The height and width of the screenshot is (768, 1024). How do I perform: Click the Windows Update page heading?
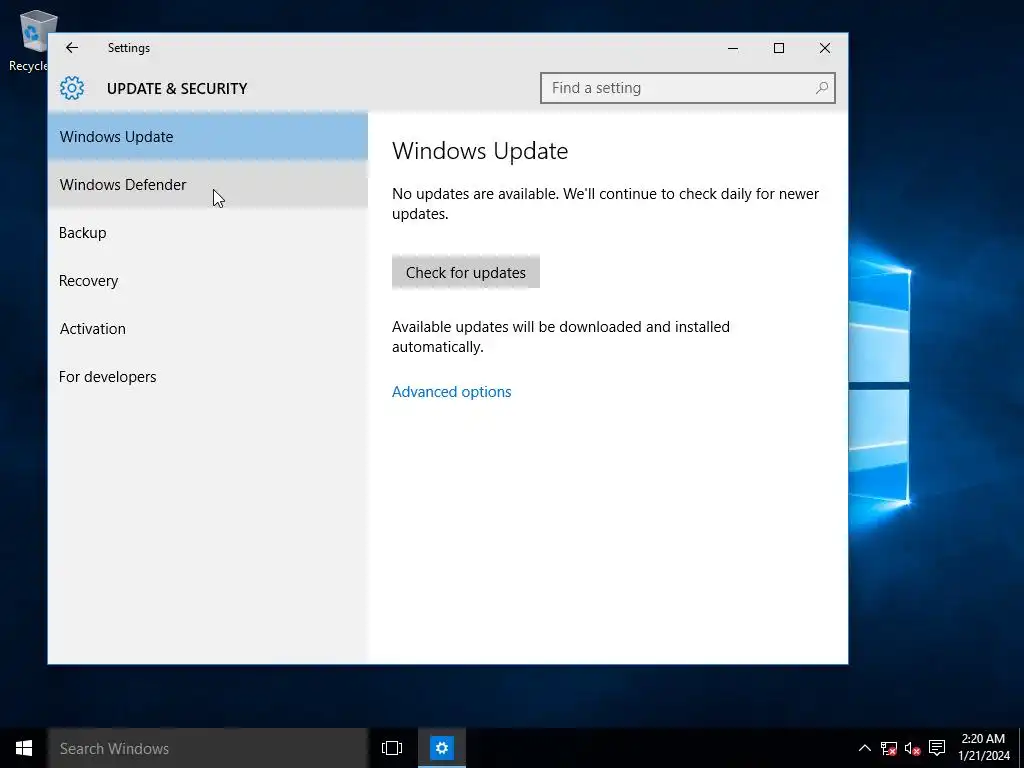point(480,151)
